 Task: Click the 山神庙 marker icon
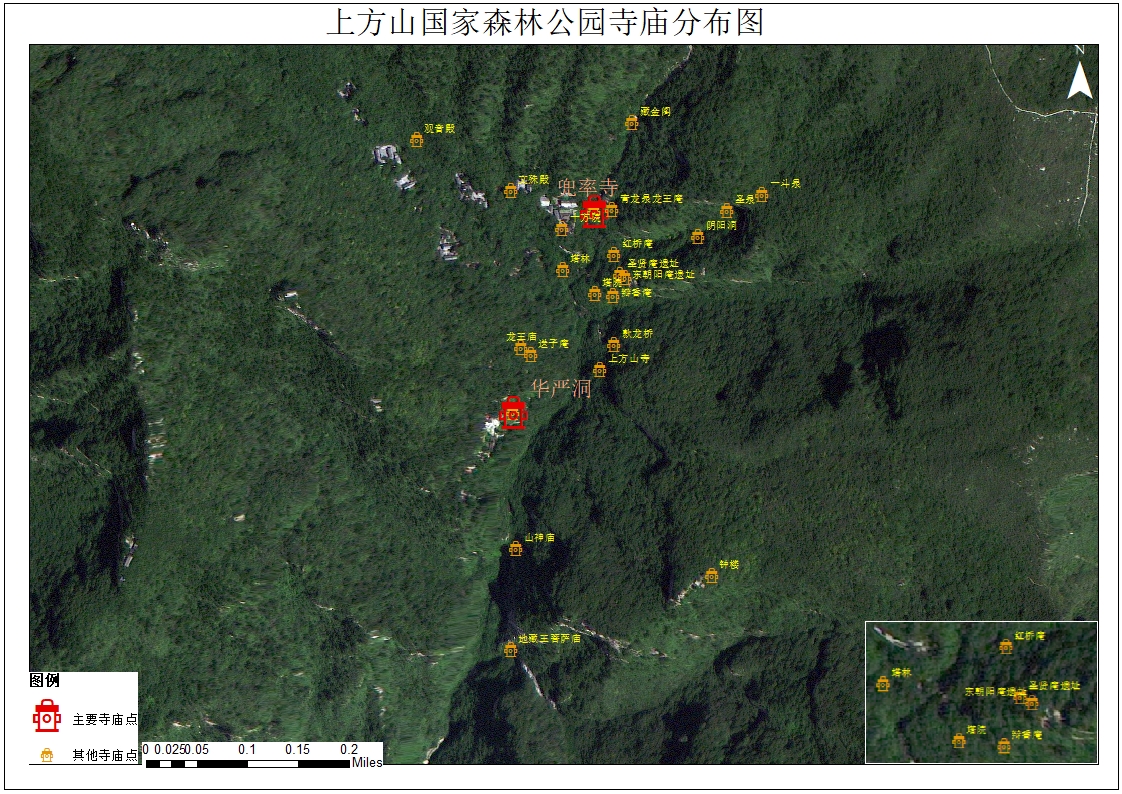[x=516, y=549]
